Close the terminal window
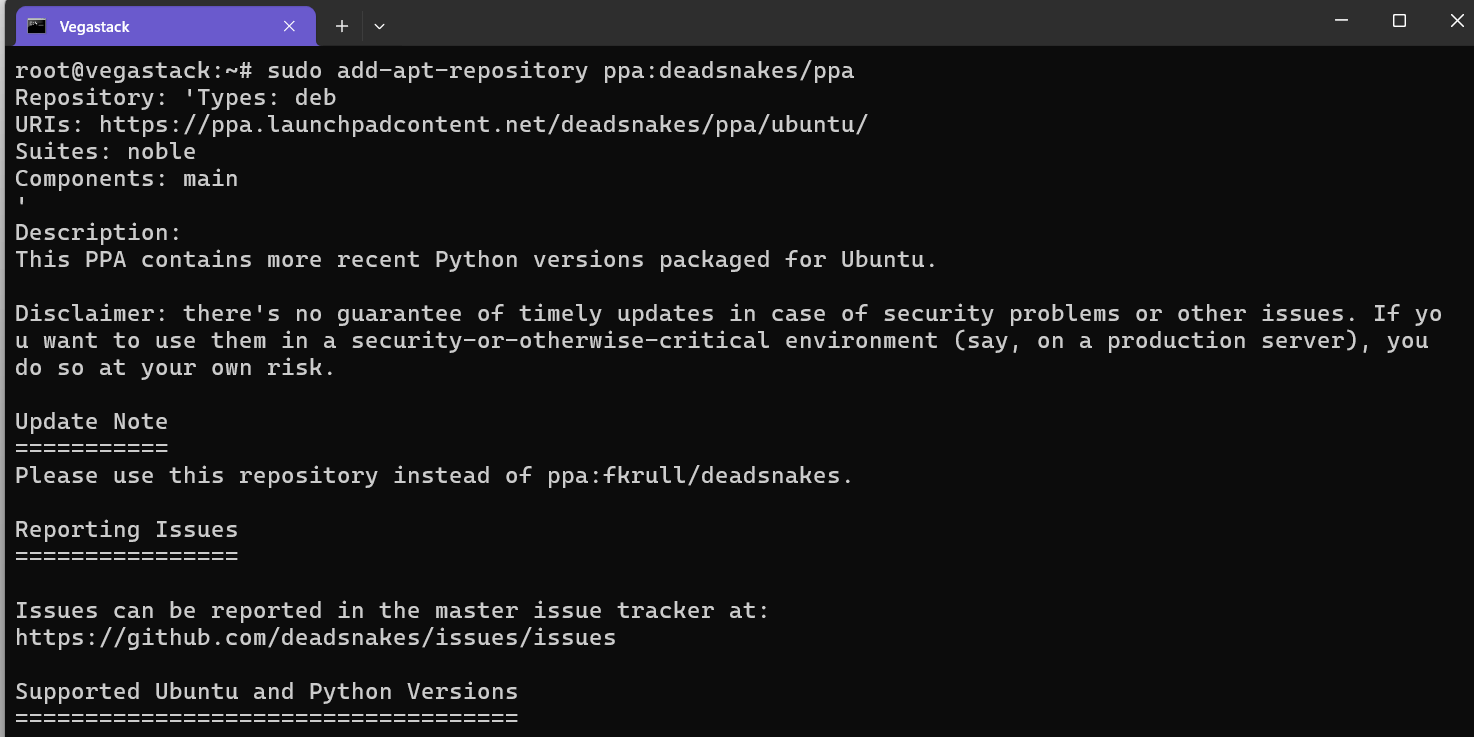 (x=1456, y=21)
